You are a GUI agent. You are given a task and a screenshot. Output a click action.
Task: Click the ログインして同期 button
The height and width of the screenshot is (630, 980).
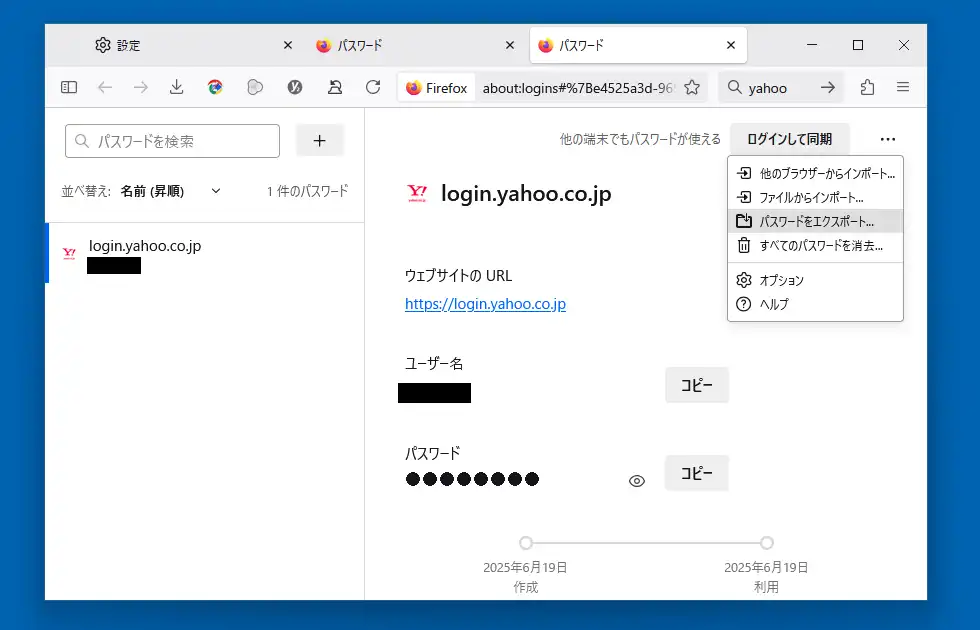[x=789, y=139]
